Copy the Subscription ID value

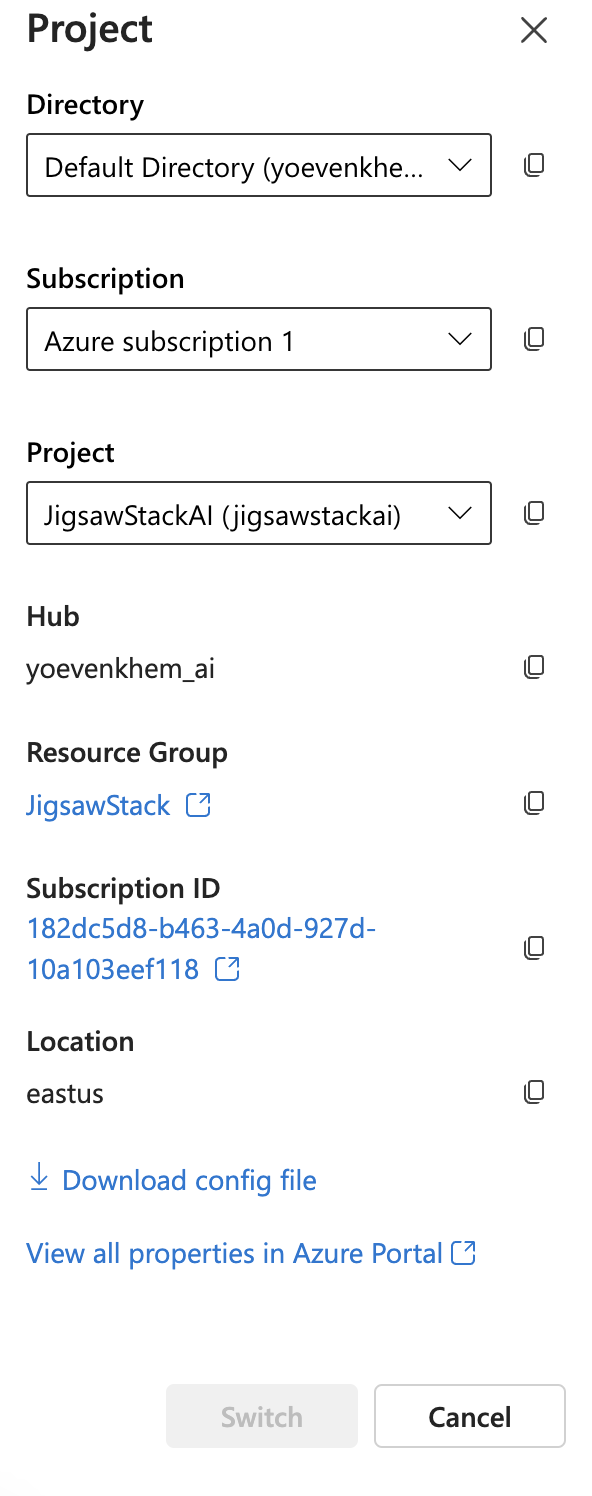click(535, 947)
